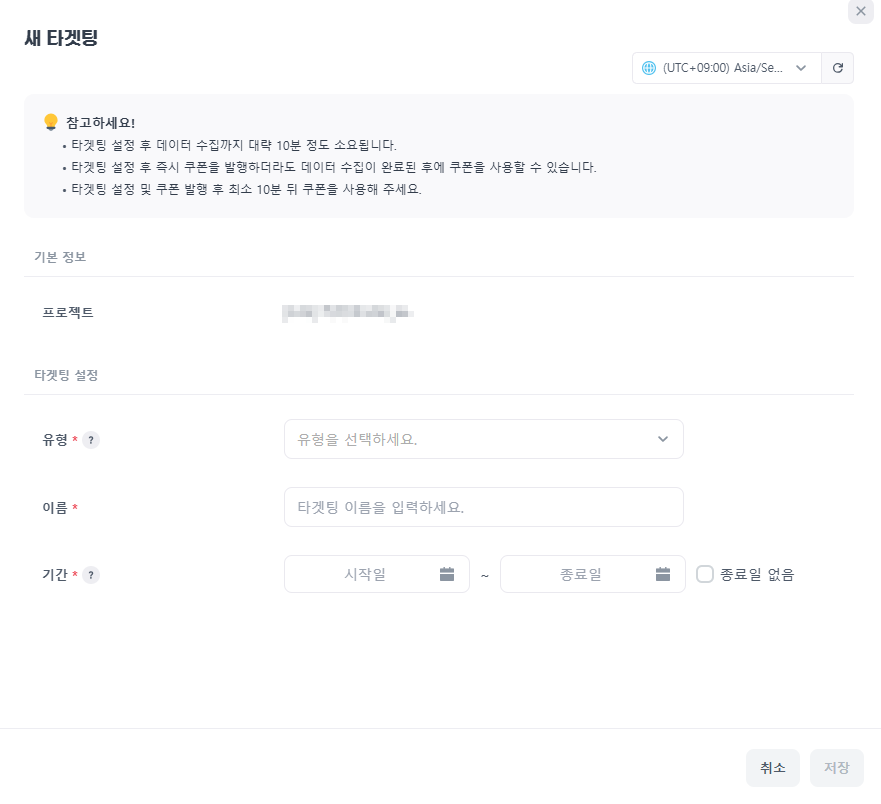The height and width of the screenshot is (804, 881).
Task: Click the 시작일 date input
Action: pyautogui.click(x=366, y=574)
